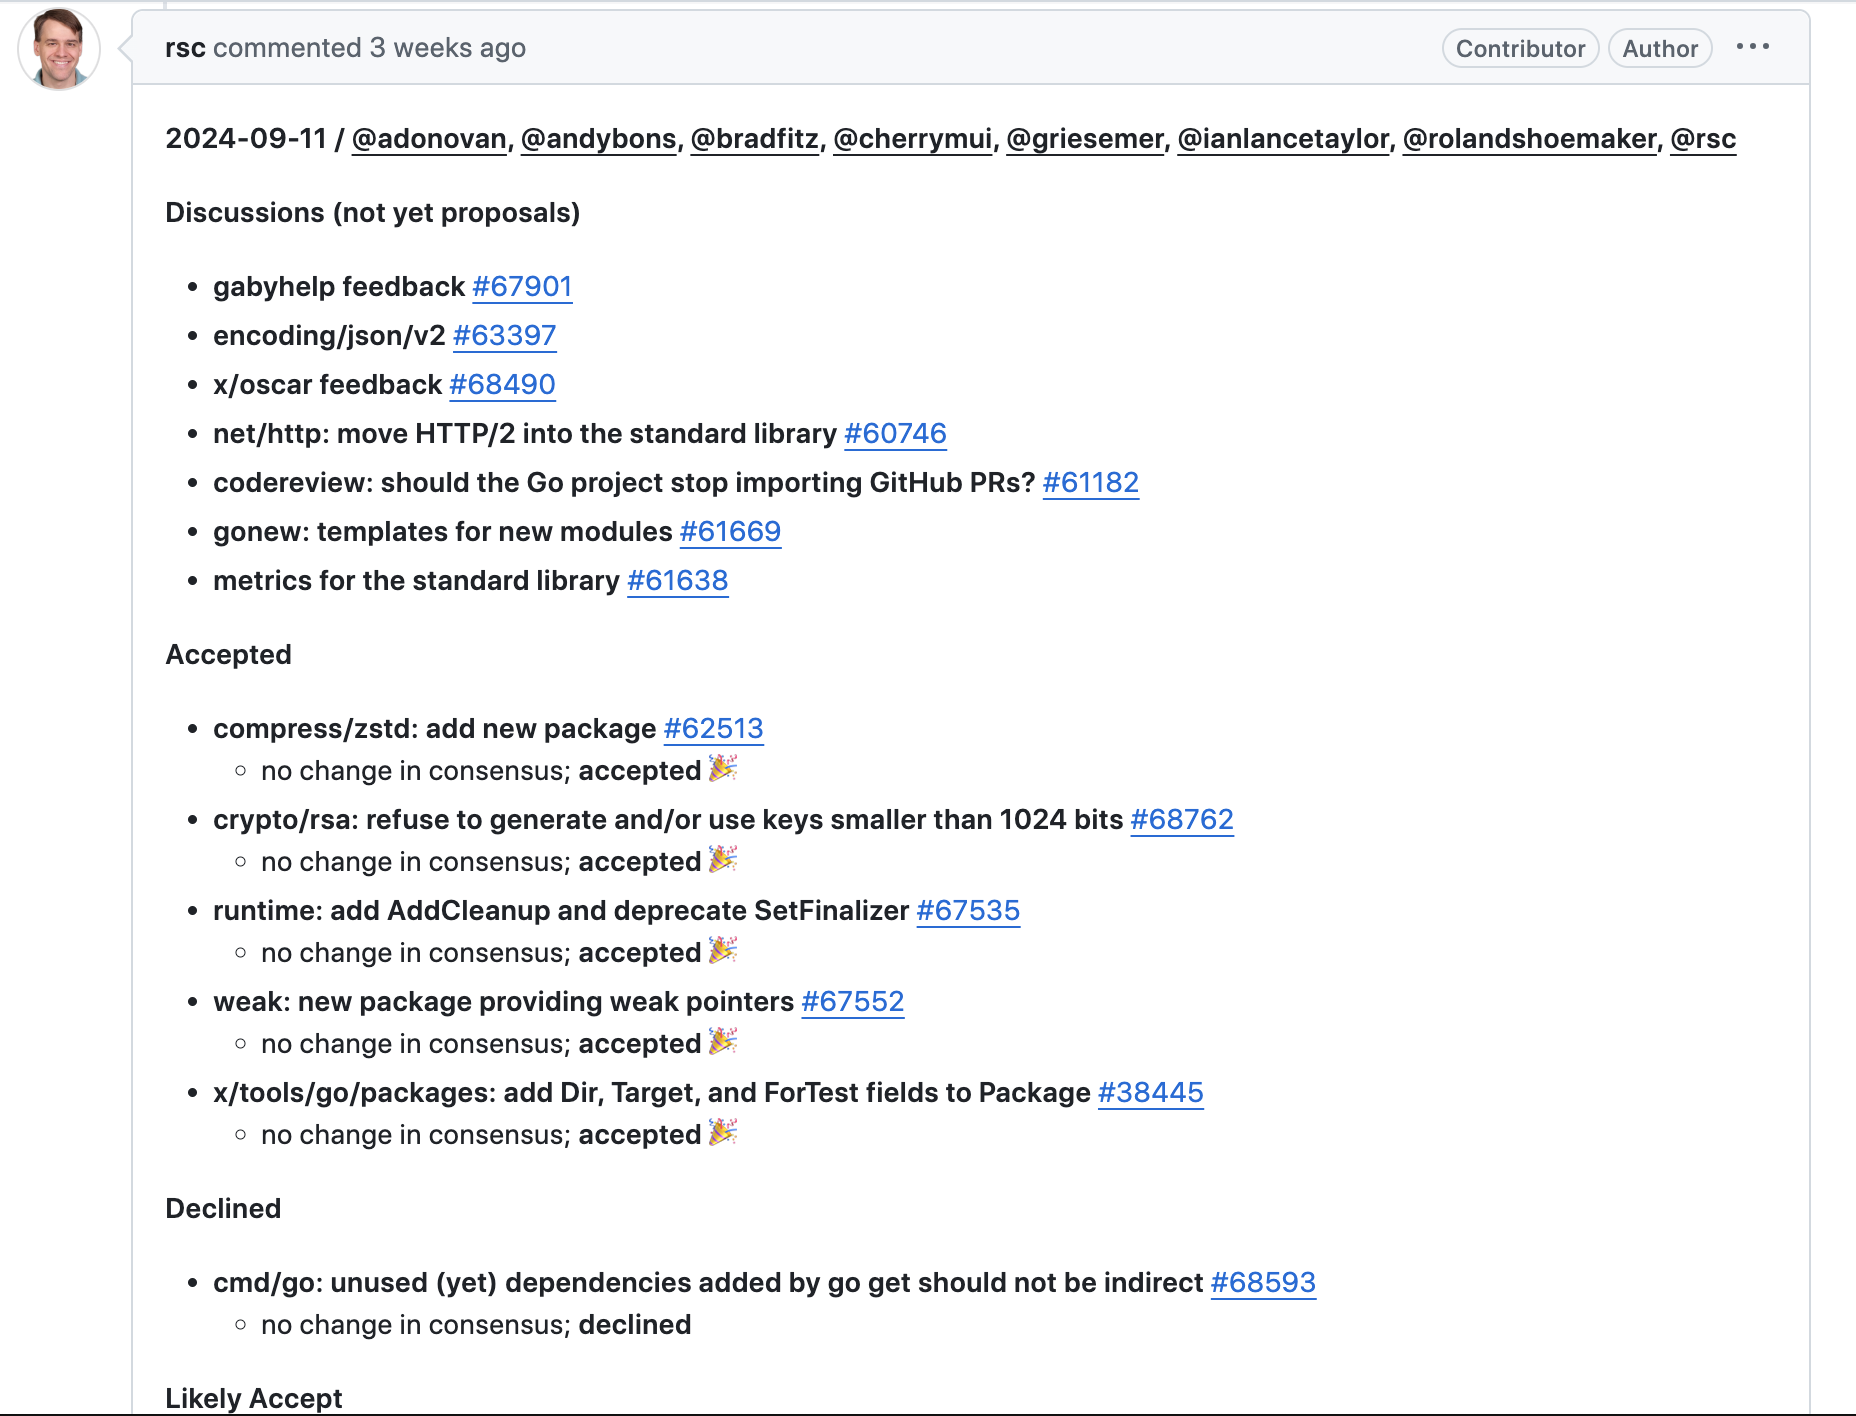Screen dimensions: 1856x1416
Task: Open @ianlancetaylor mention link
Action: 1283,139
